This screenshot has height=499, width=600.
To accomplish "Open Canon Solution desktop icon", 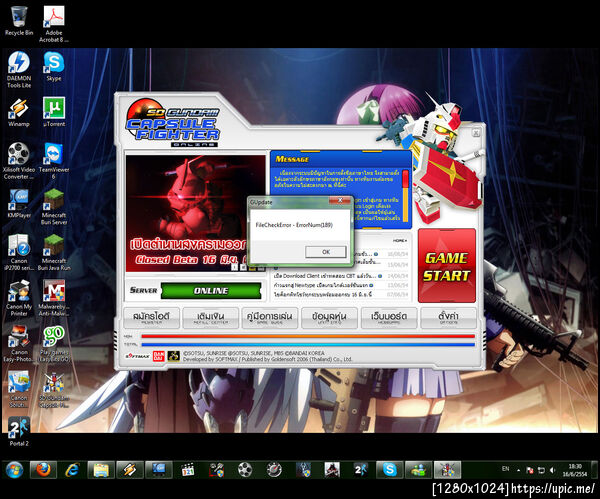I will click(19, 389).
